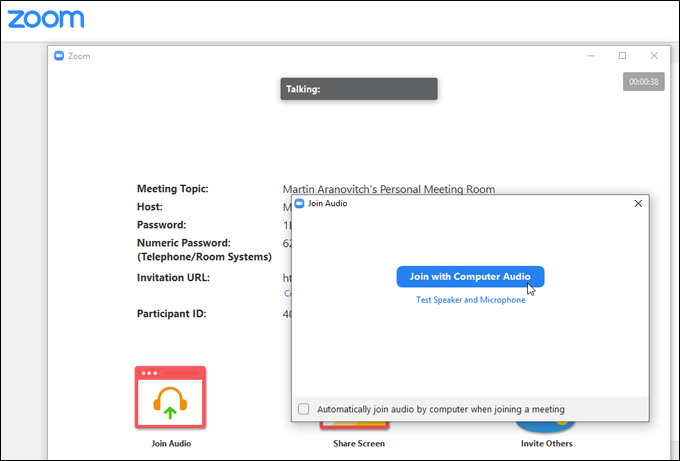Enable automatically join audio by computer checkbox
The width and height of the screenshot is (680, 461).
304,409
